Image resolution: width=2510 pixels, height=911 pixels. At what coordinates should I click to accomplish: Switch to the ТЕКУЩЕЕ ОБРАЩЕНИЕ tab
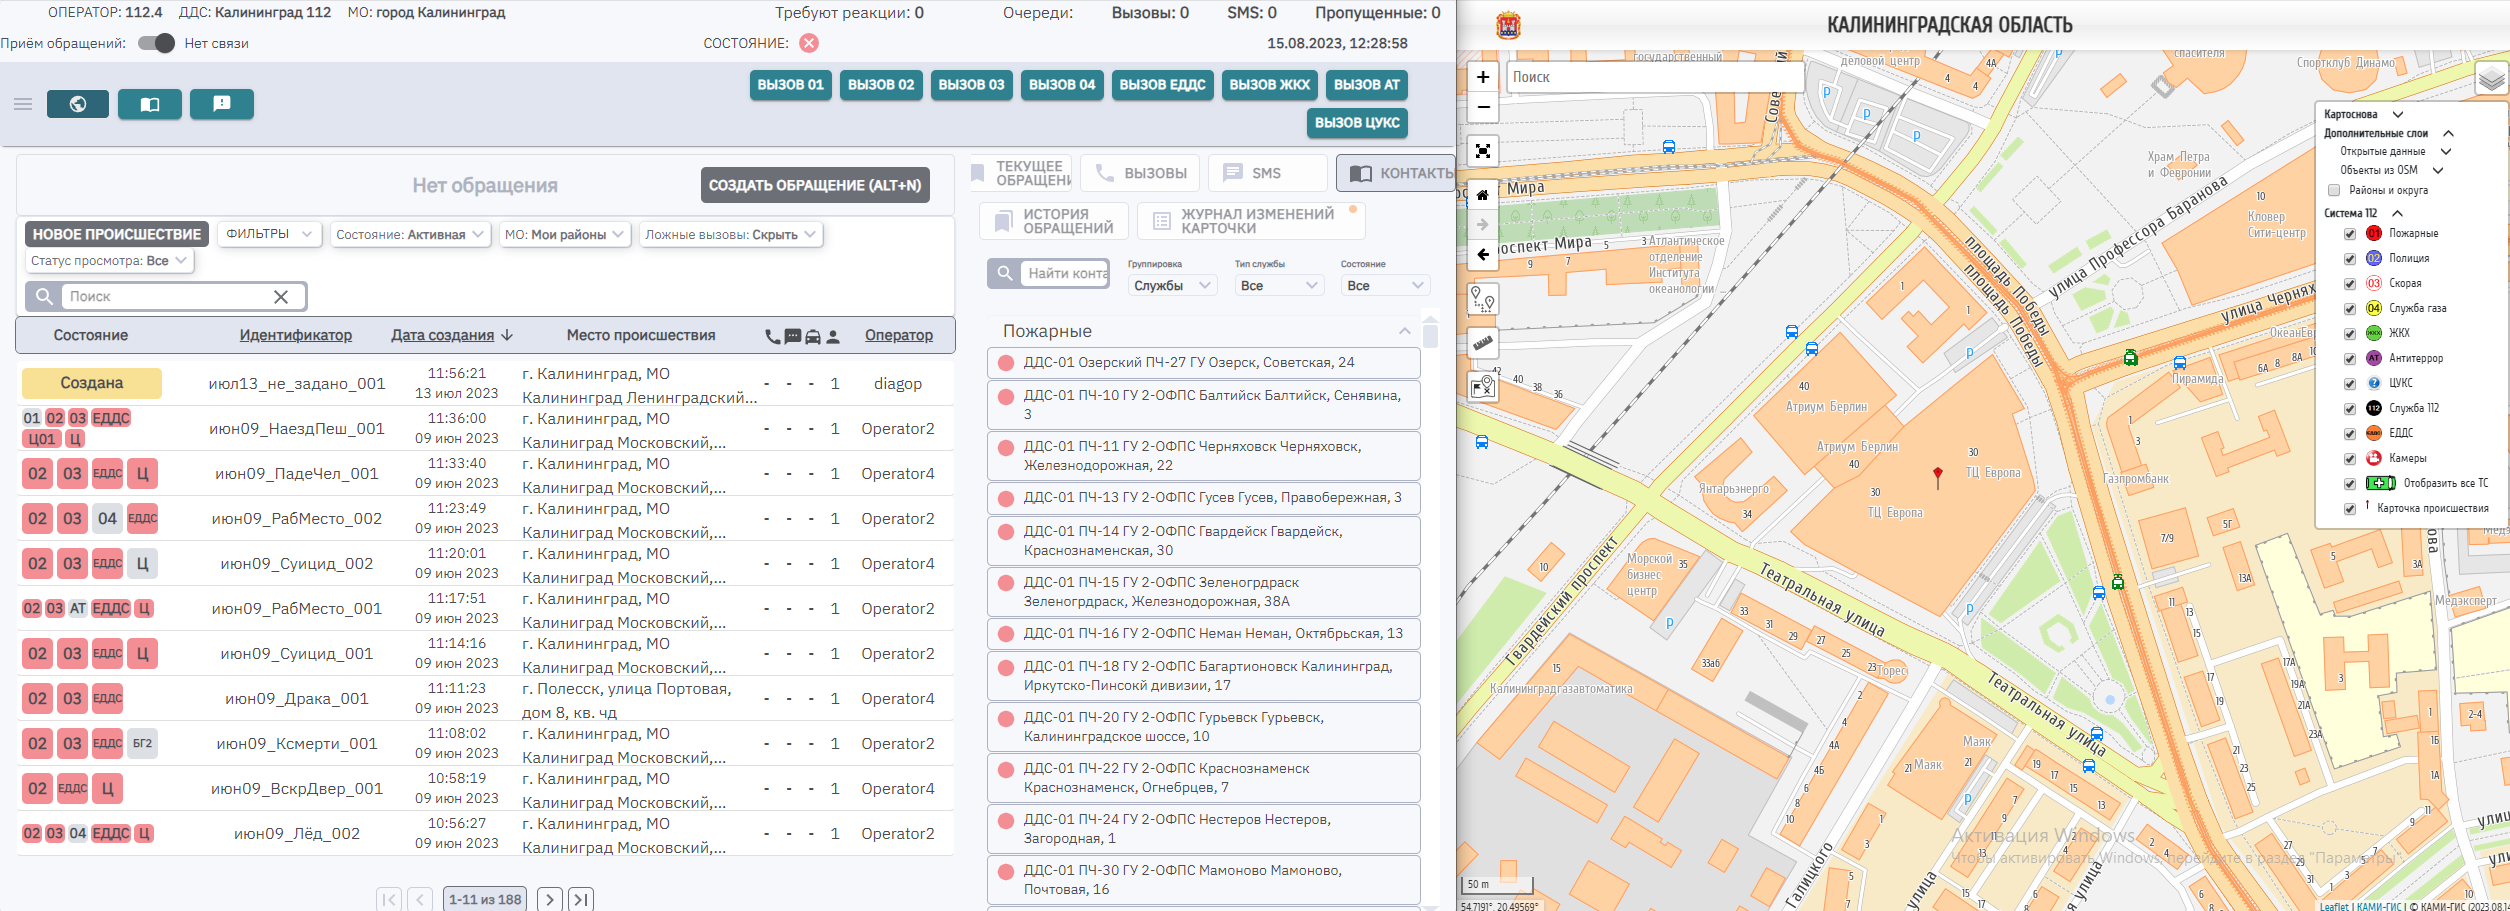click(x=1019, y=173)
